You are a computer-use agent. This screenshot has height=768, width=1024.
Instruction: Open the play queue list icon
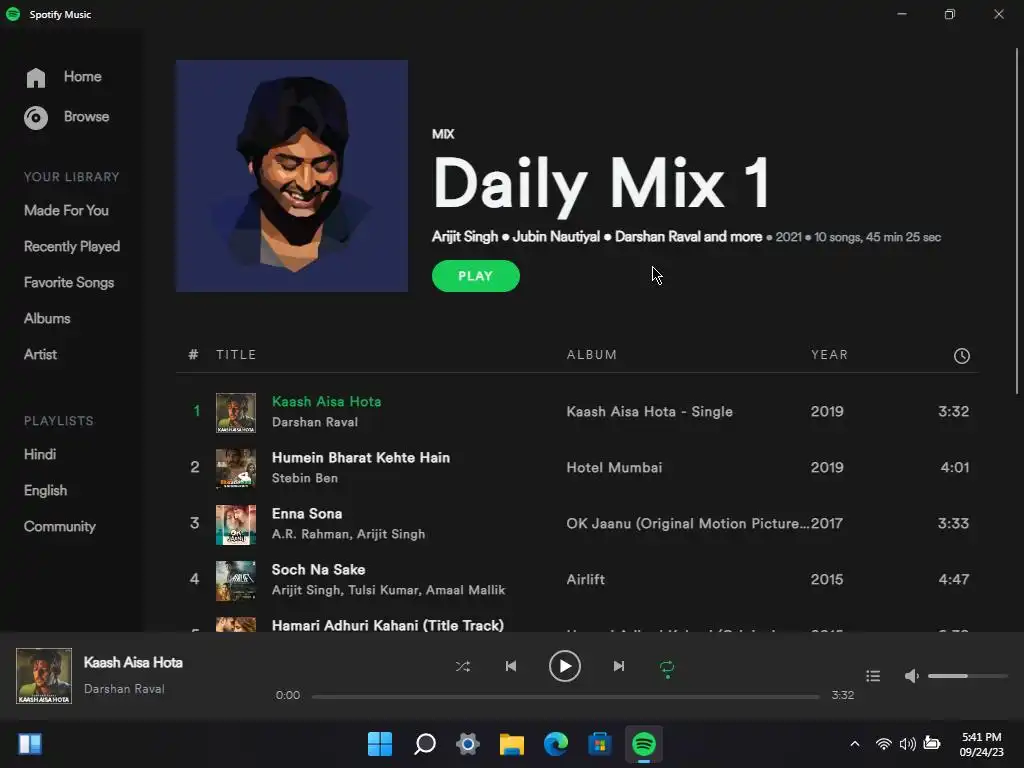[x=873, y=676]
